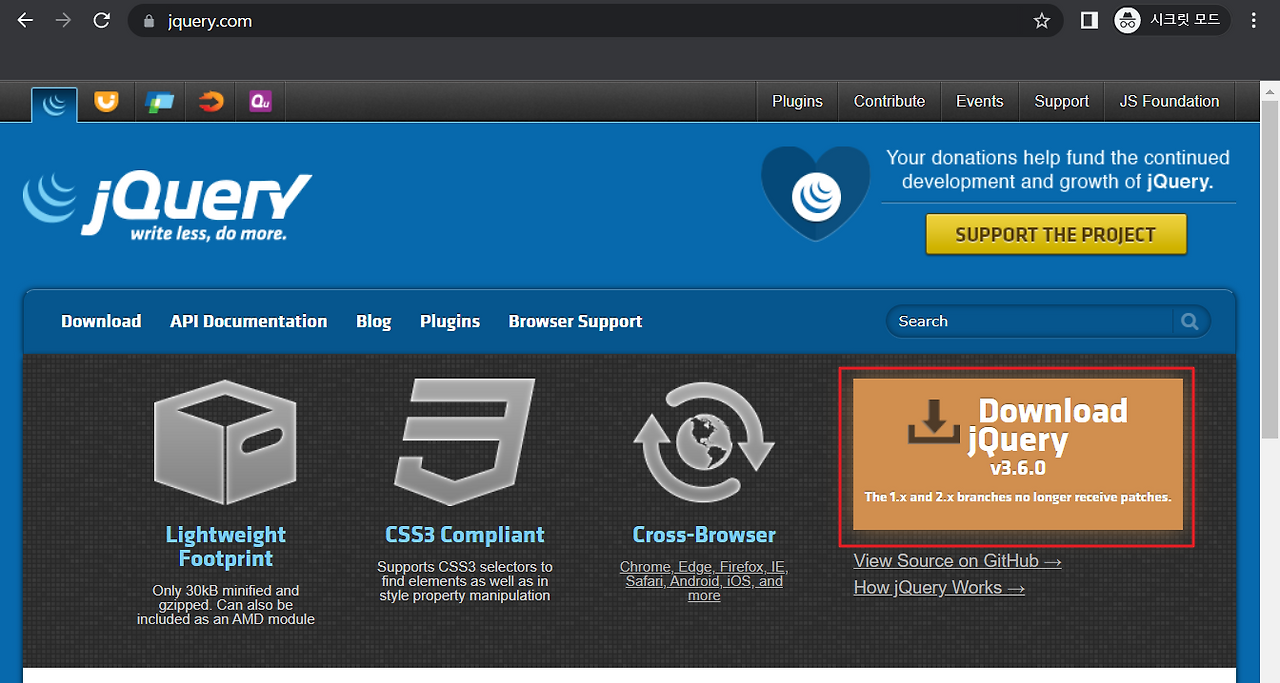
Task: Click the heart donation icon
Action: pos(816,195)
